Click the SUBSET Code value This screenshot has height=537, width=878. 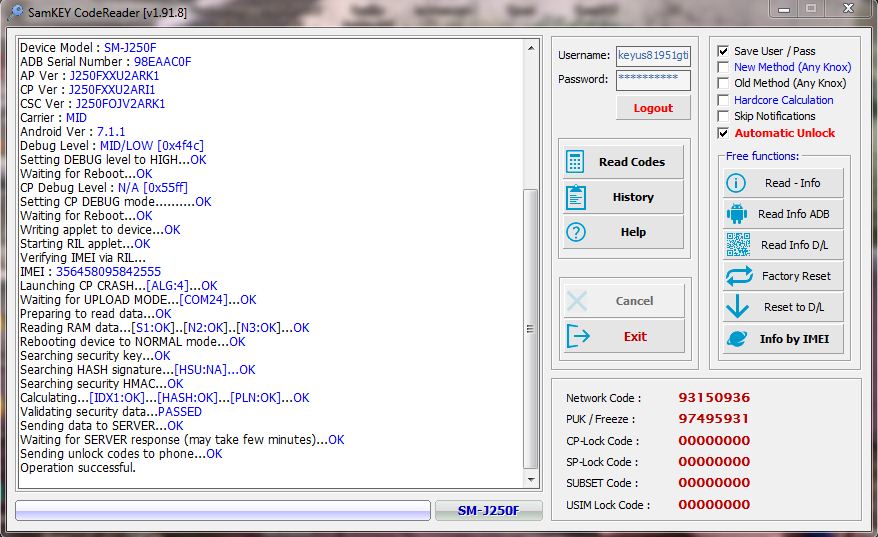pos(714,483)
